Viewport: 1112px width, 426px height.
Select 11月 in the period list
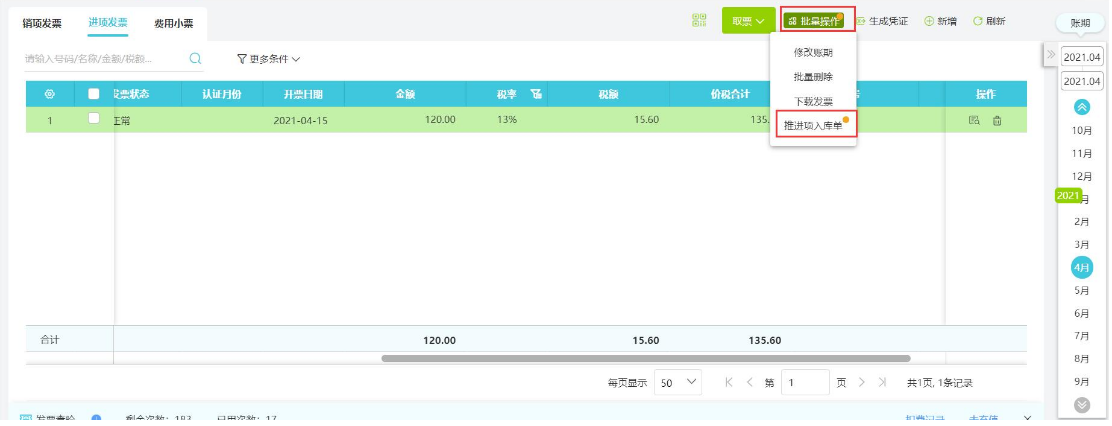pos(1082,153)
